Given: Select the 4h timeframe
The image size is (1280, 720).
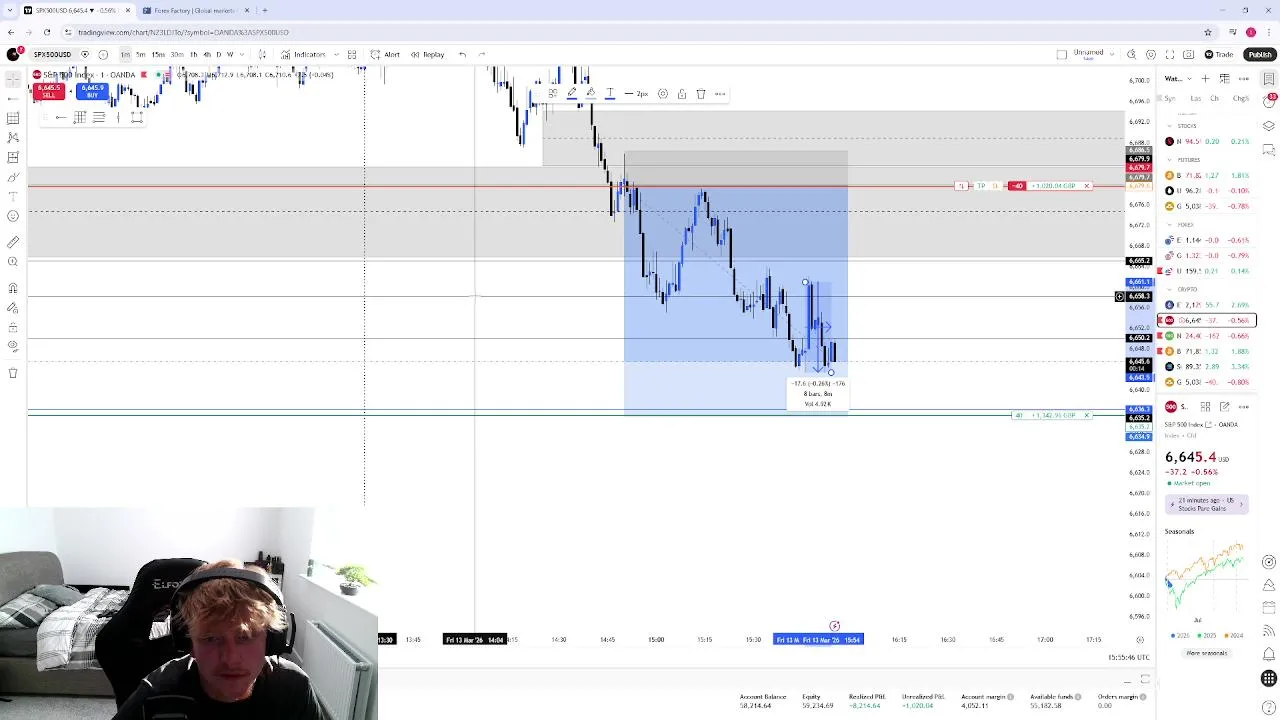Looking at the screenshot, I should point(206,54).
